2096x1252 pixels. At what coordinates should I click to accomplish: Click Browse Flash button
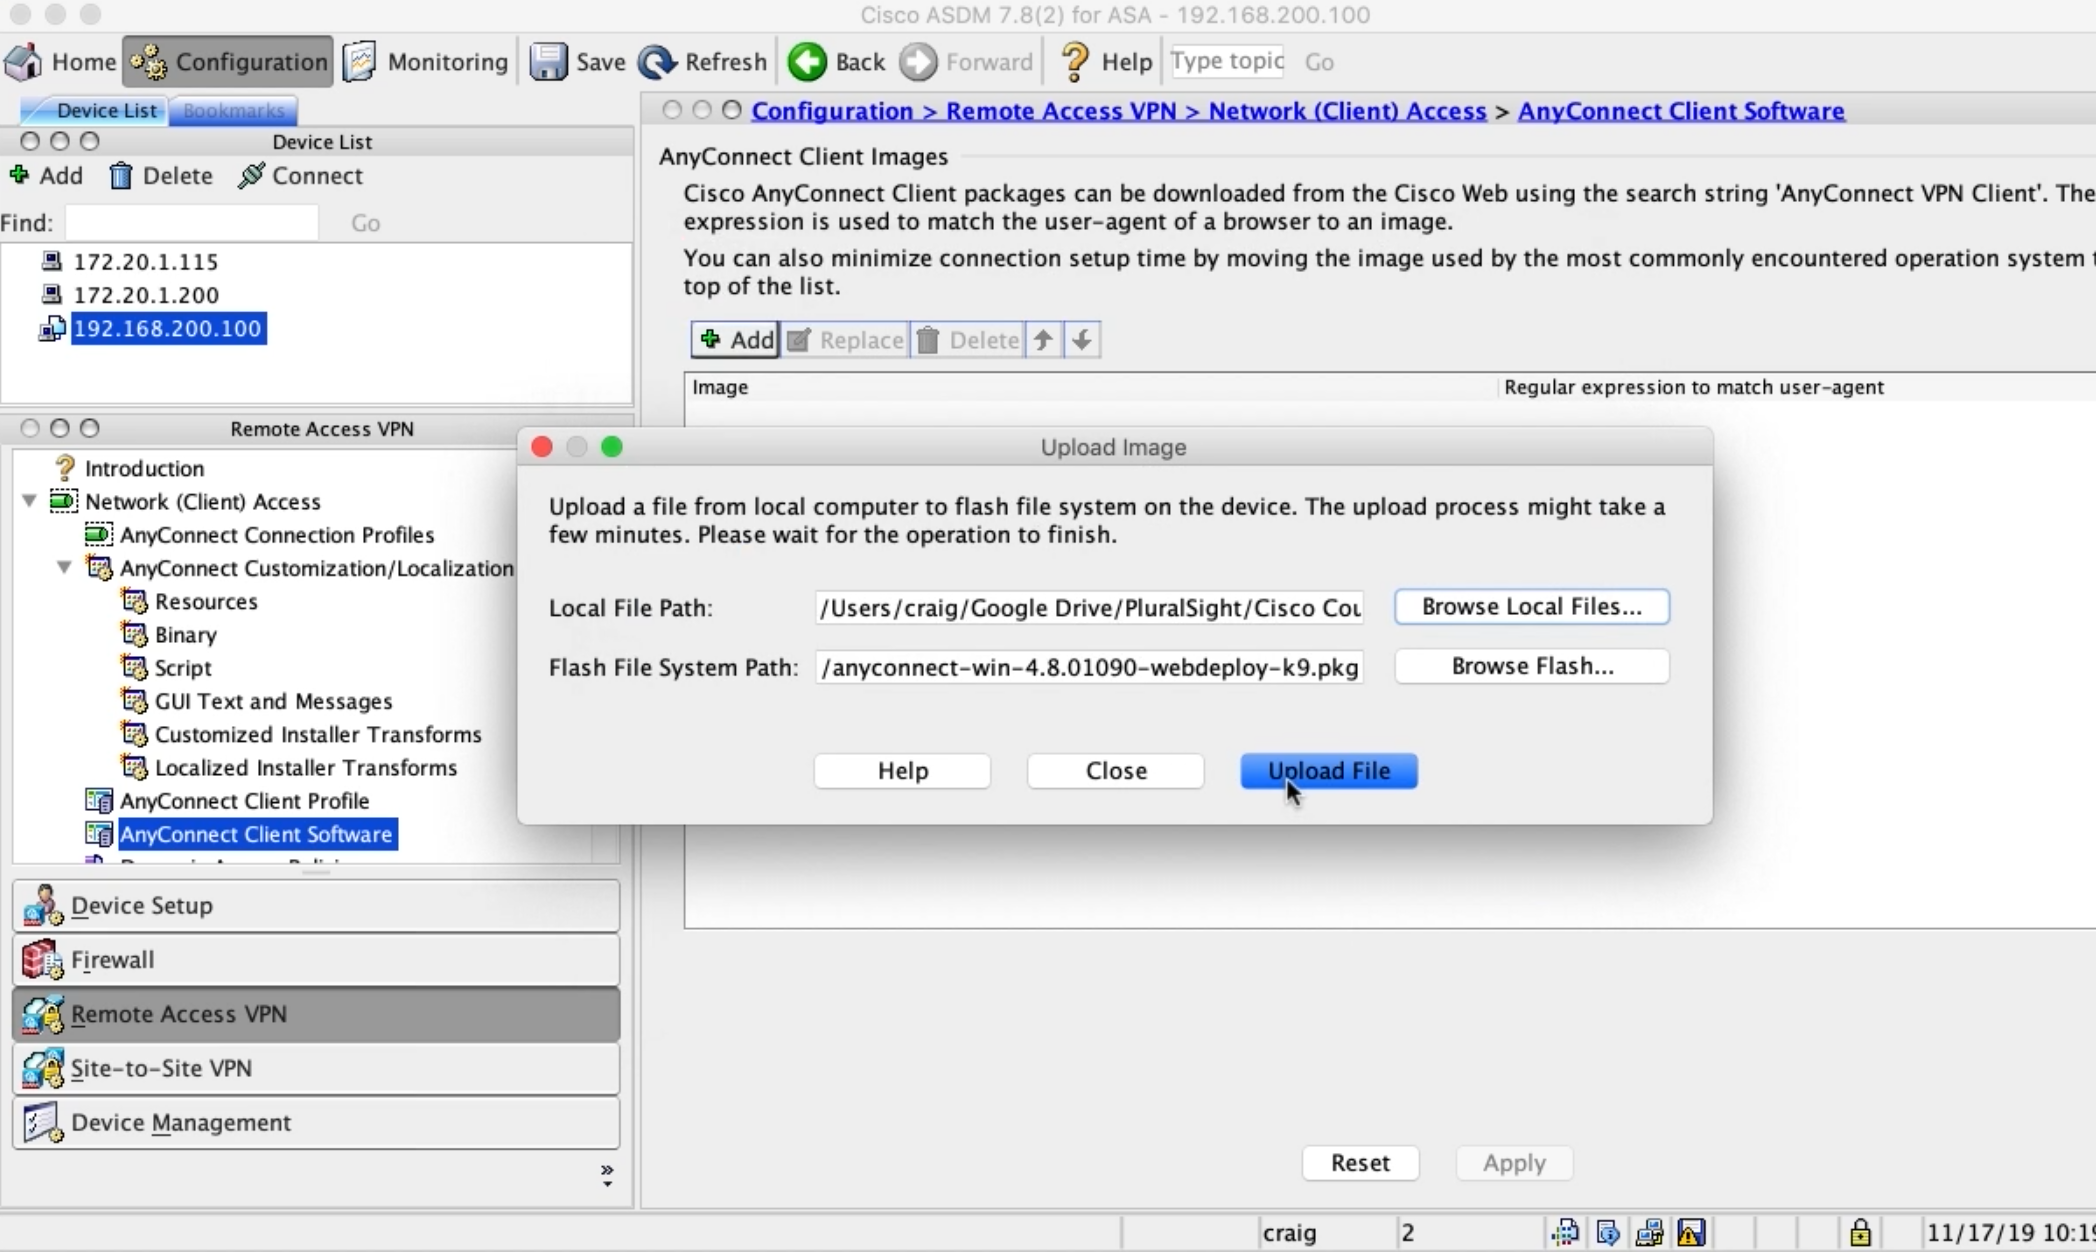click(x=1532, y=666)
